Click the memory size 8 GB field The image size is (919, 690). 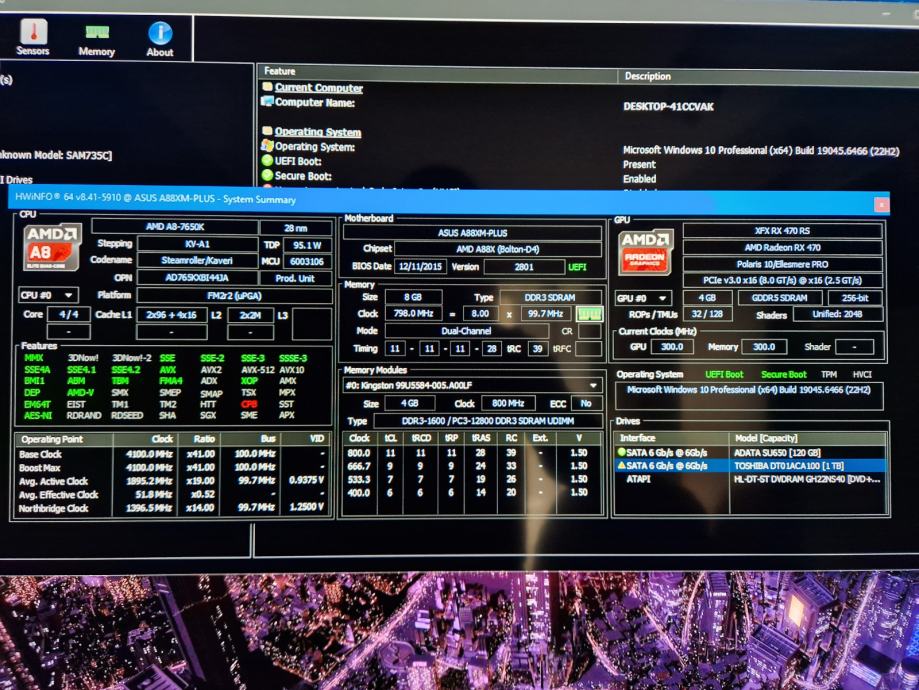(x=413, y=297)
